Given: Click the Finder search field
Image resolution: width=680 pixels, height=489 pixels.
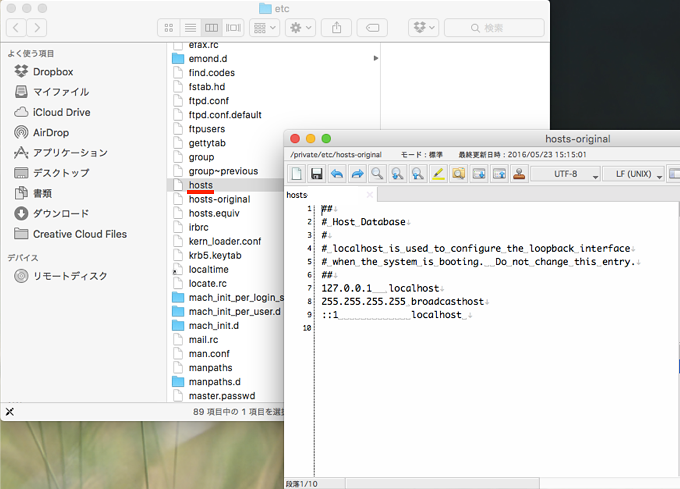Looking at the screenshot, I should [494, 28].
